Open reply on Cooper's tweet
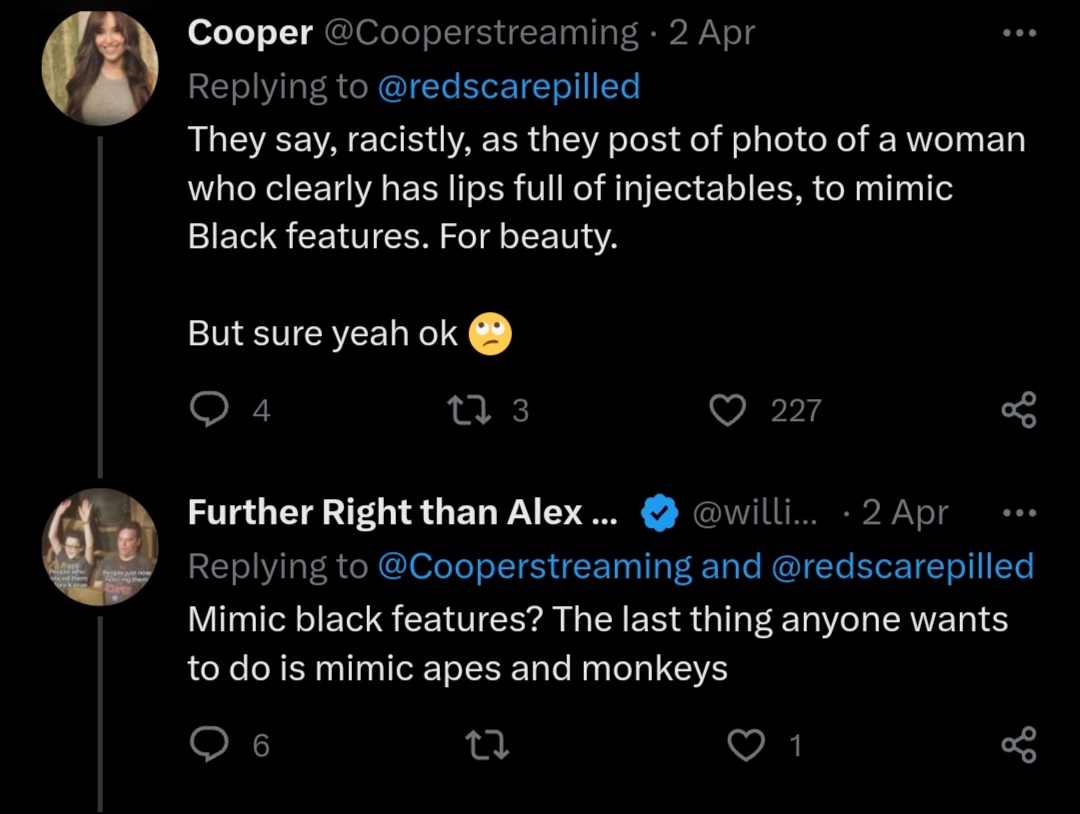Image resolution: width=1080 pixels, height=814 pixels. (x=207, y=410)
